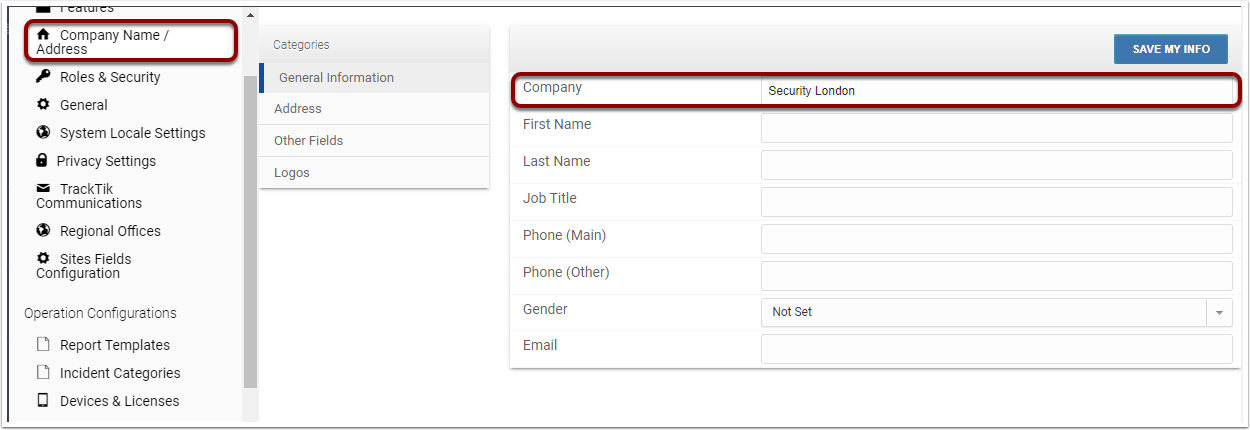Open Incident Categories in the sidebar
1250x430 pixels.
[x=120, y=373]
